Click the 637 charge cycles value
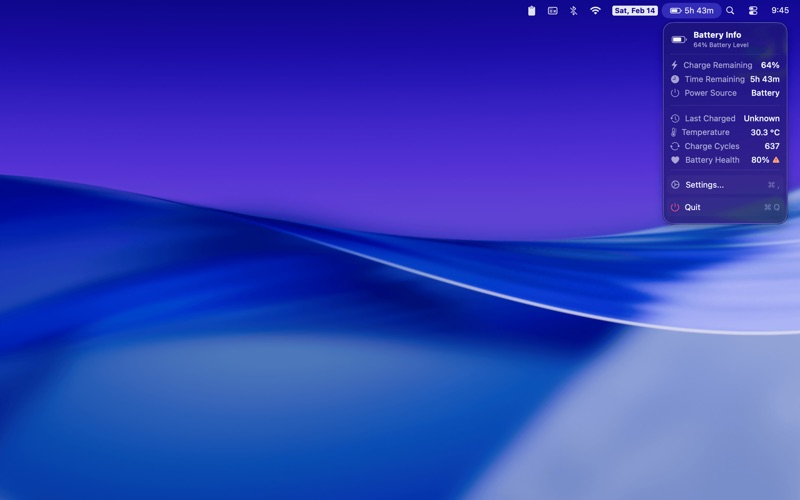 pos(771,146)
